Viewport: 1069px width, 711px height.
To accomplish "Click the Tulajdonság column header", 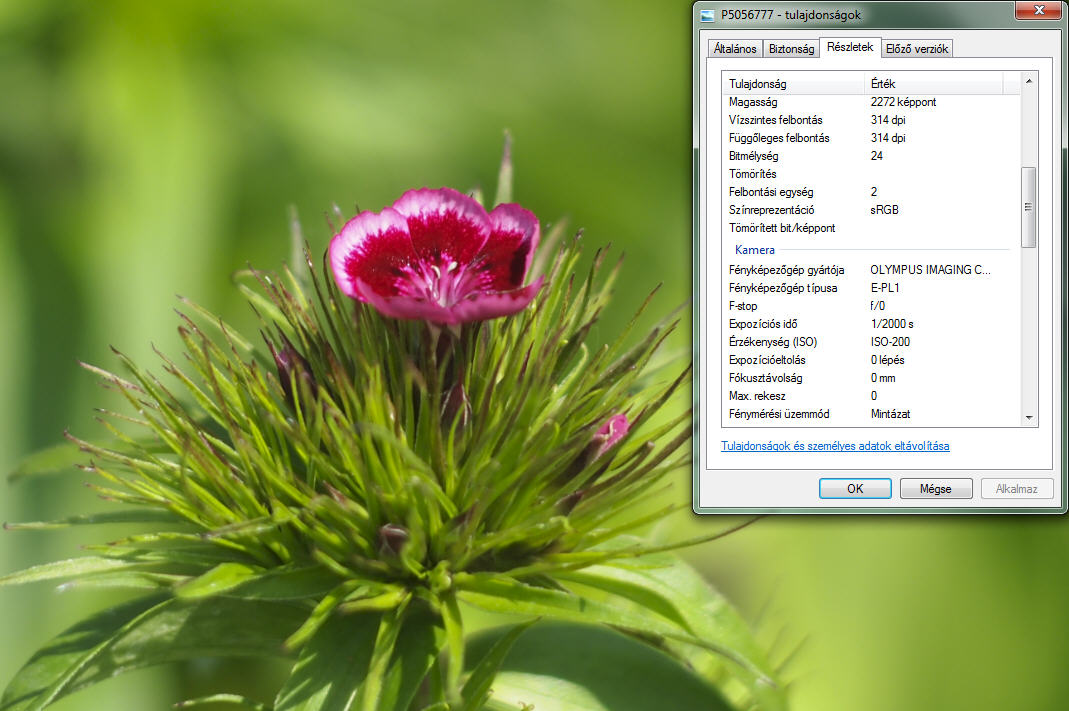I will click(794, 84).
